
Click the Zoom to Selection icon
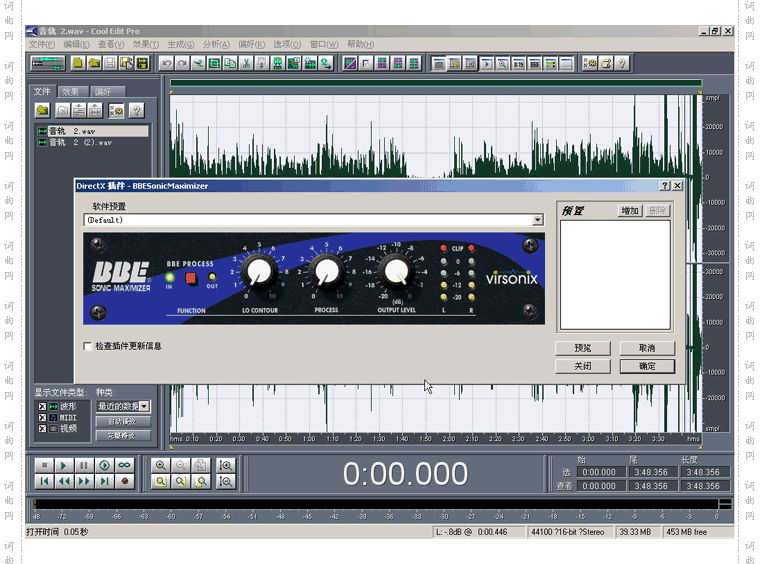[160, 481]
